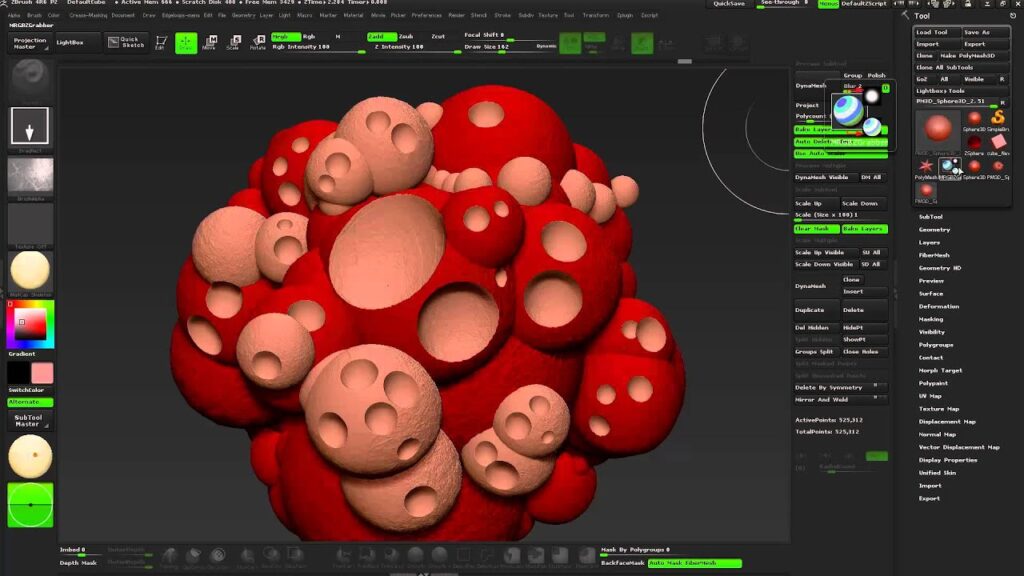Select the PolyMesh3D star tool
The height and width of the screenshot is (576, 1024).
[x=925, y=166]
